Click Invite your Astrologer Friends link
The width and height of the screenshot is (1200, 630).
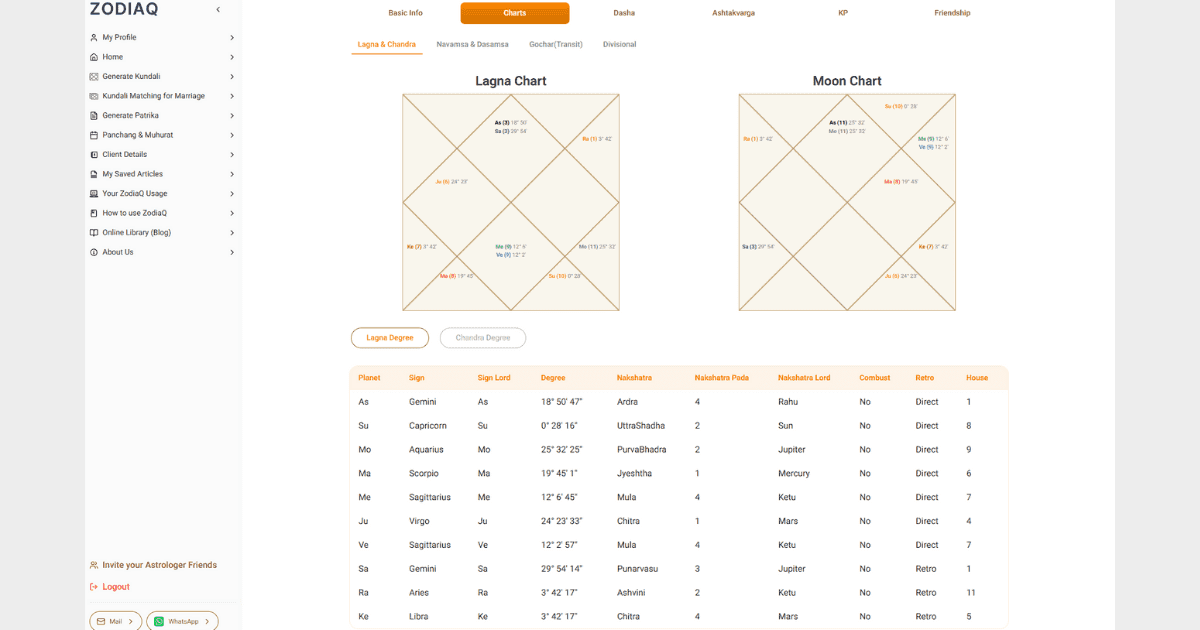pos(159,565)
